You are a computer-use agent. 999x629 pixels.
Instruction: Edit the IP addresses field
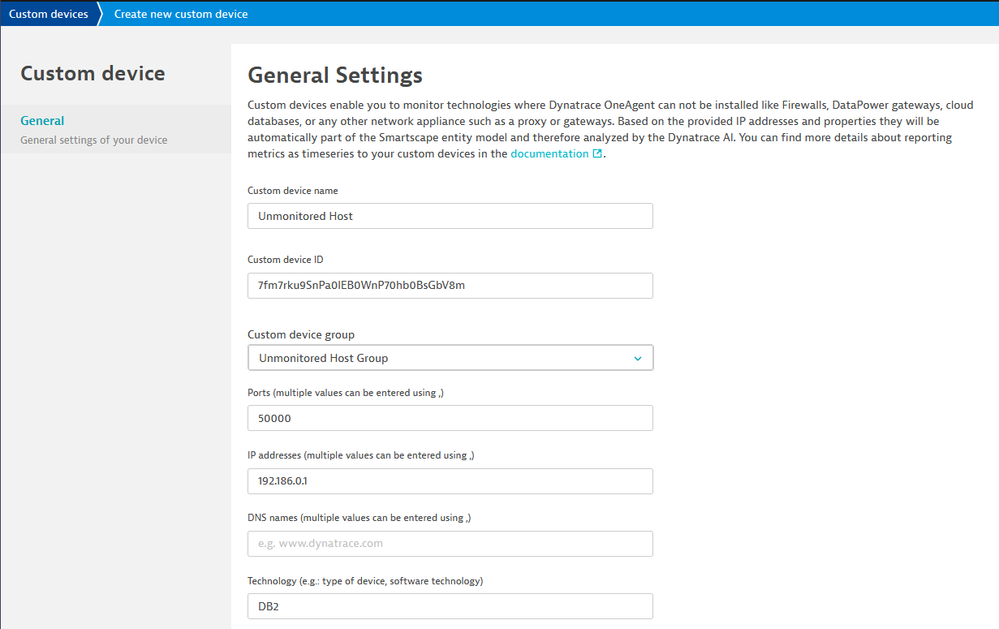[449, 481]
